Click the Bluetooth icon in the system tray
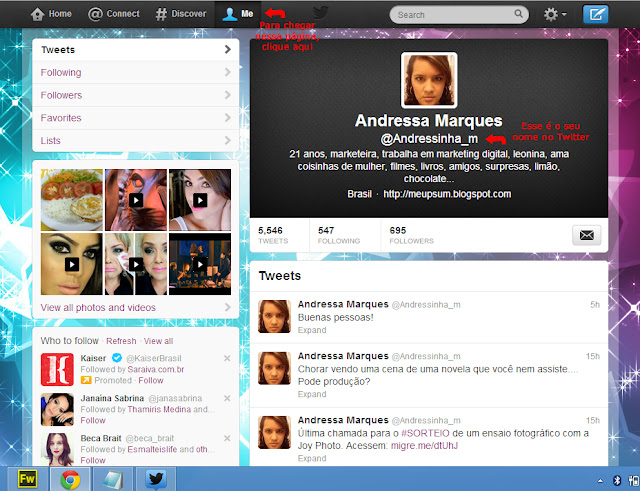The width and height of the screenshot is (640, 491). [617, 480]
